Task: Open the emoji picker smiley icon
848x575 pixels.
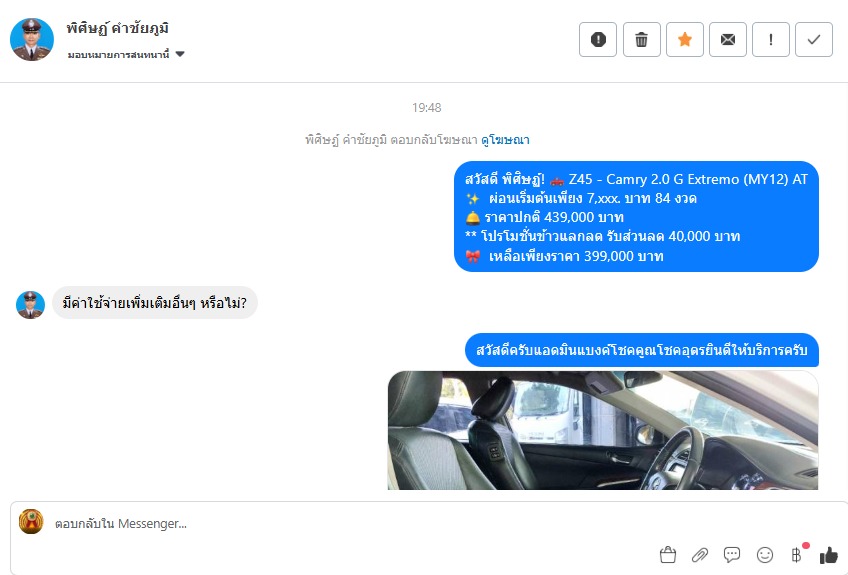Action: 765,554
